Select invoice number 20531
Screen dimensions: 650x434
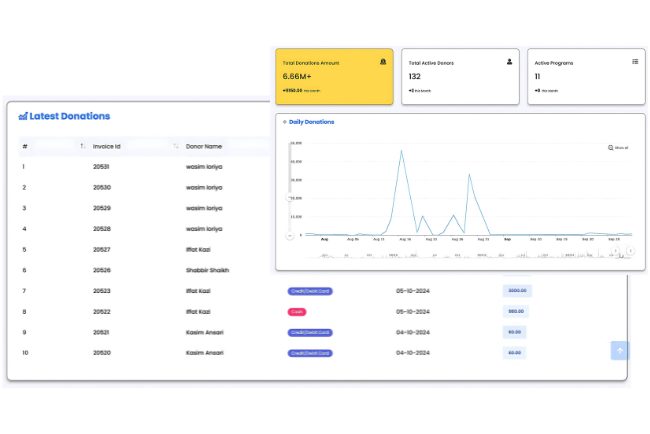101,167
